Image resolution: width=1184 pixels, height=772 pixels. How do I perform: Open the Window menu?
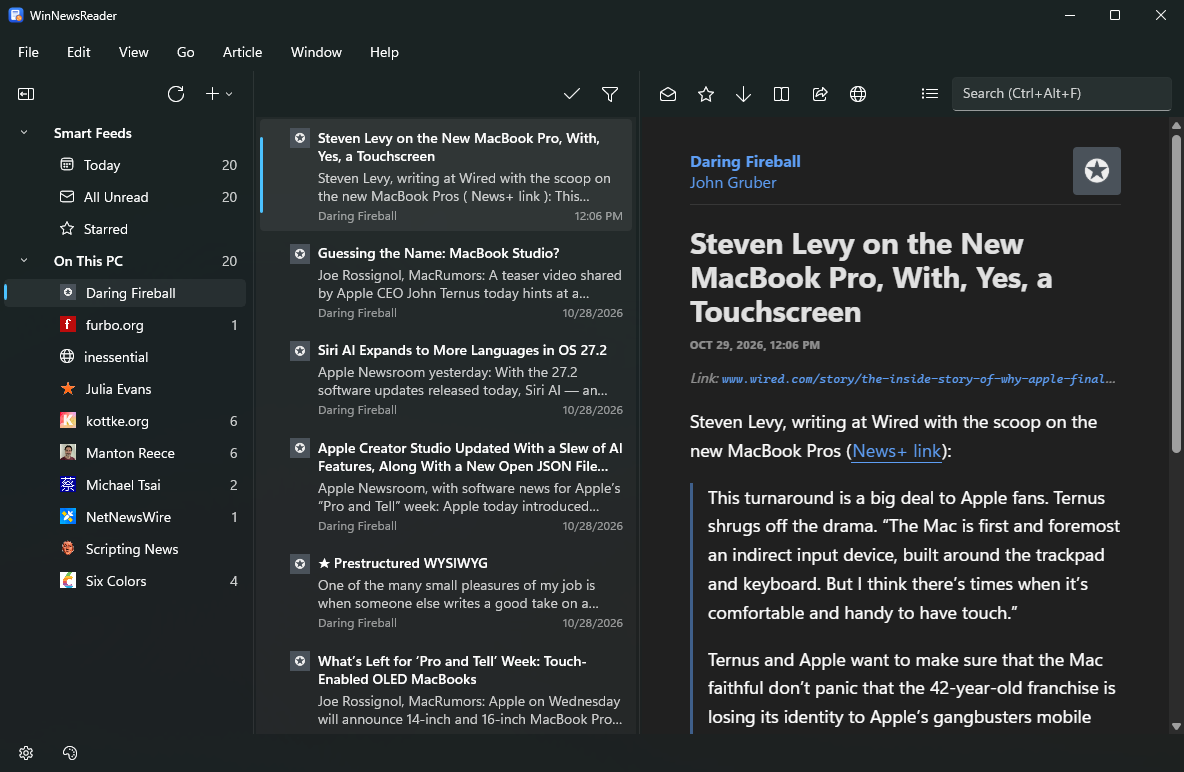click(316, 52)
